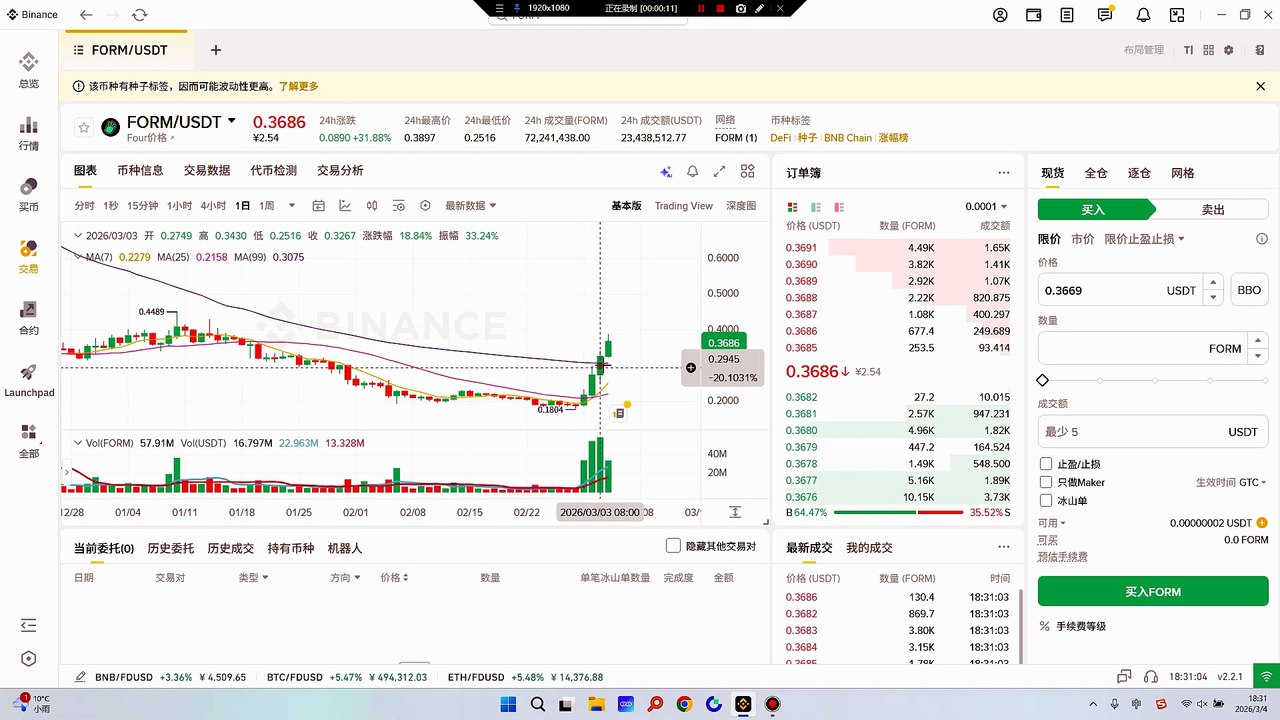Click the TI text style icon

click(1188, 50)
